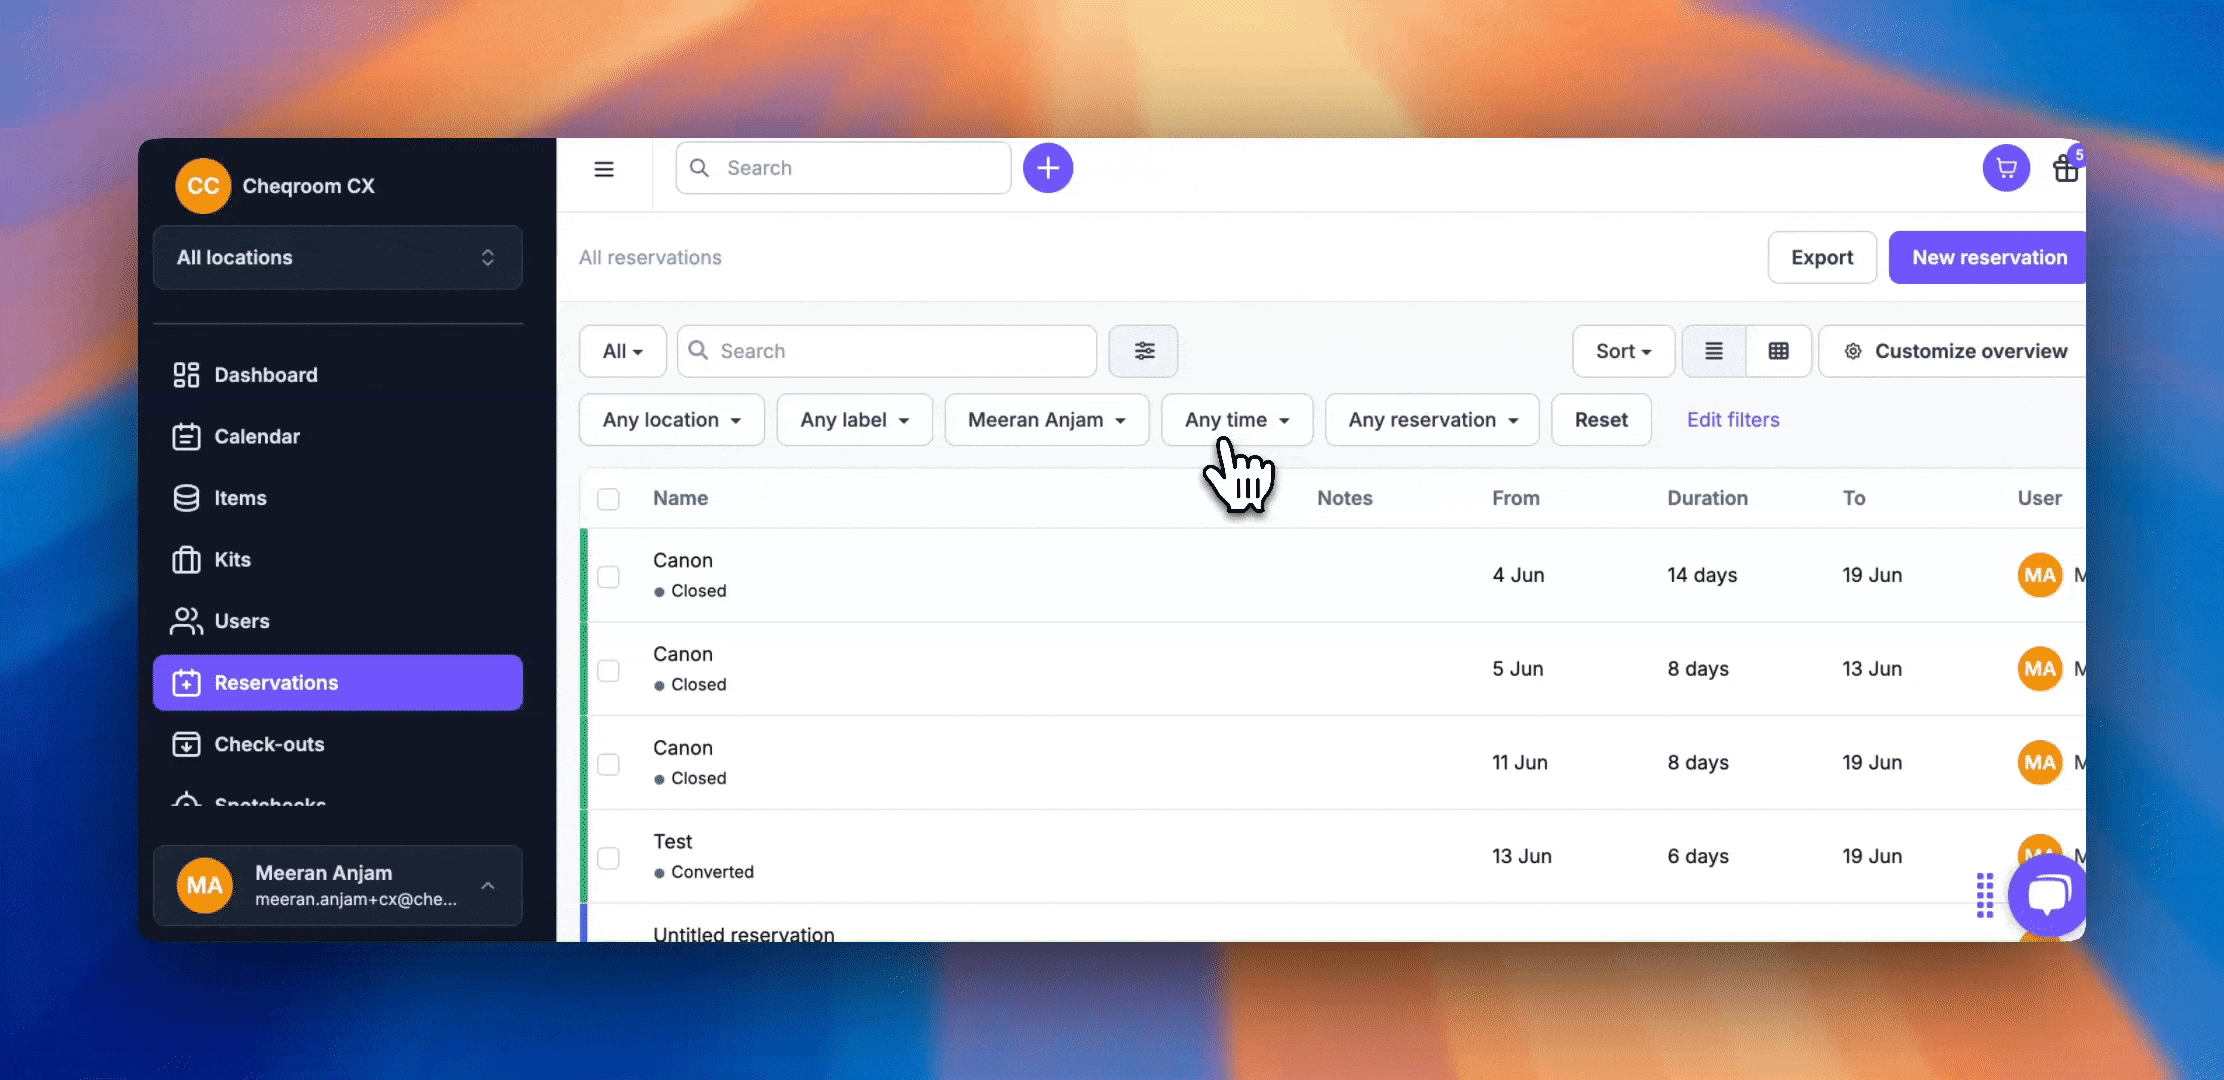Open the chat support bubble

[x=2048, y=895]
